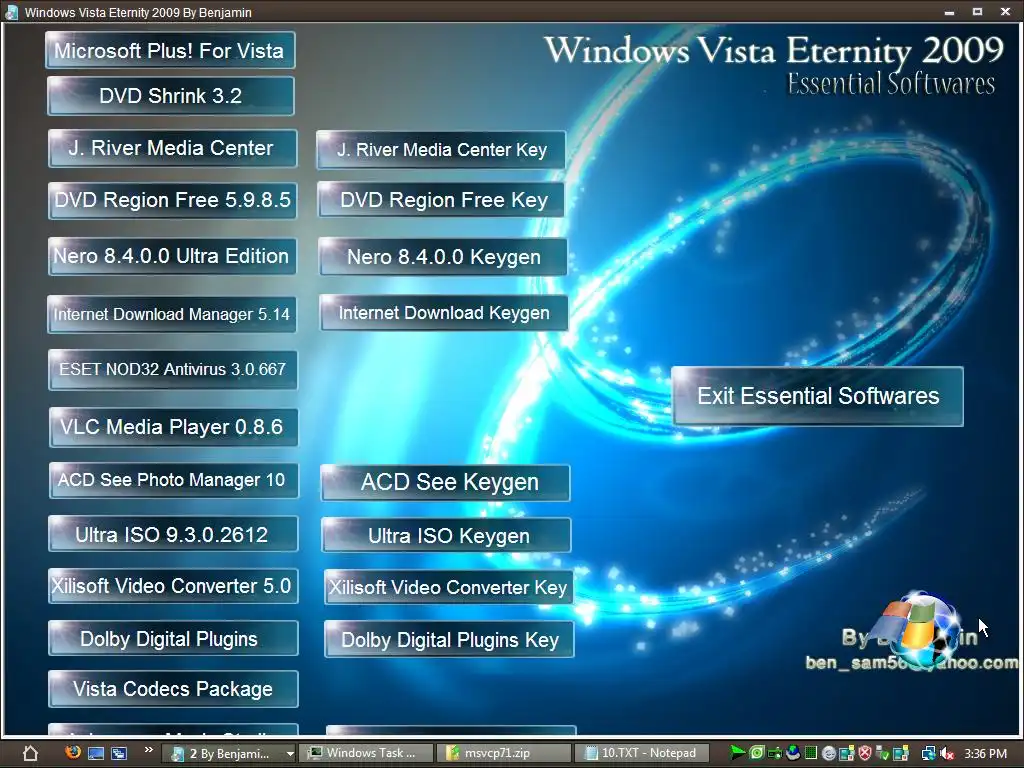
Task: Click the blue globe tray icon
Action: tap(793, 753)
